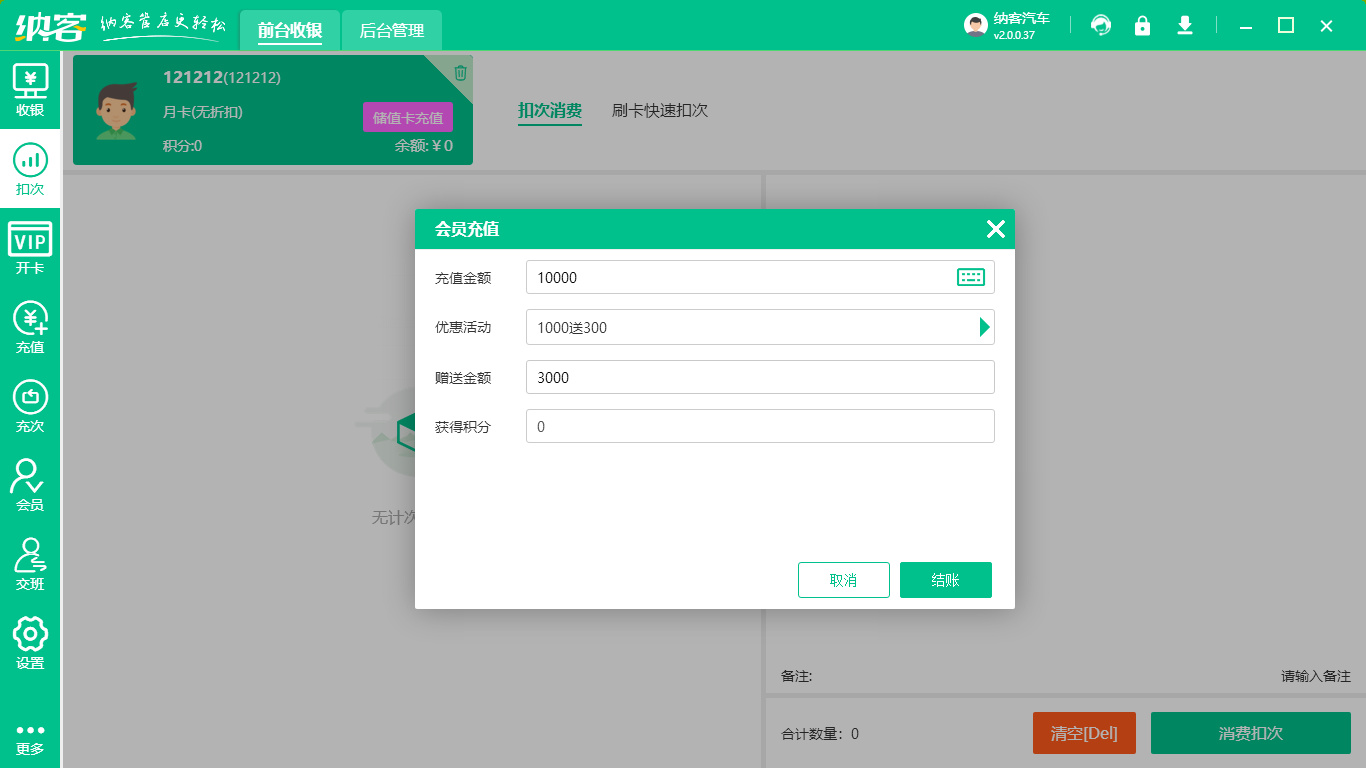Click the customer service headset icon
This screenshot has height=768, width=1366.
tap(1101, 26)
